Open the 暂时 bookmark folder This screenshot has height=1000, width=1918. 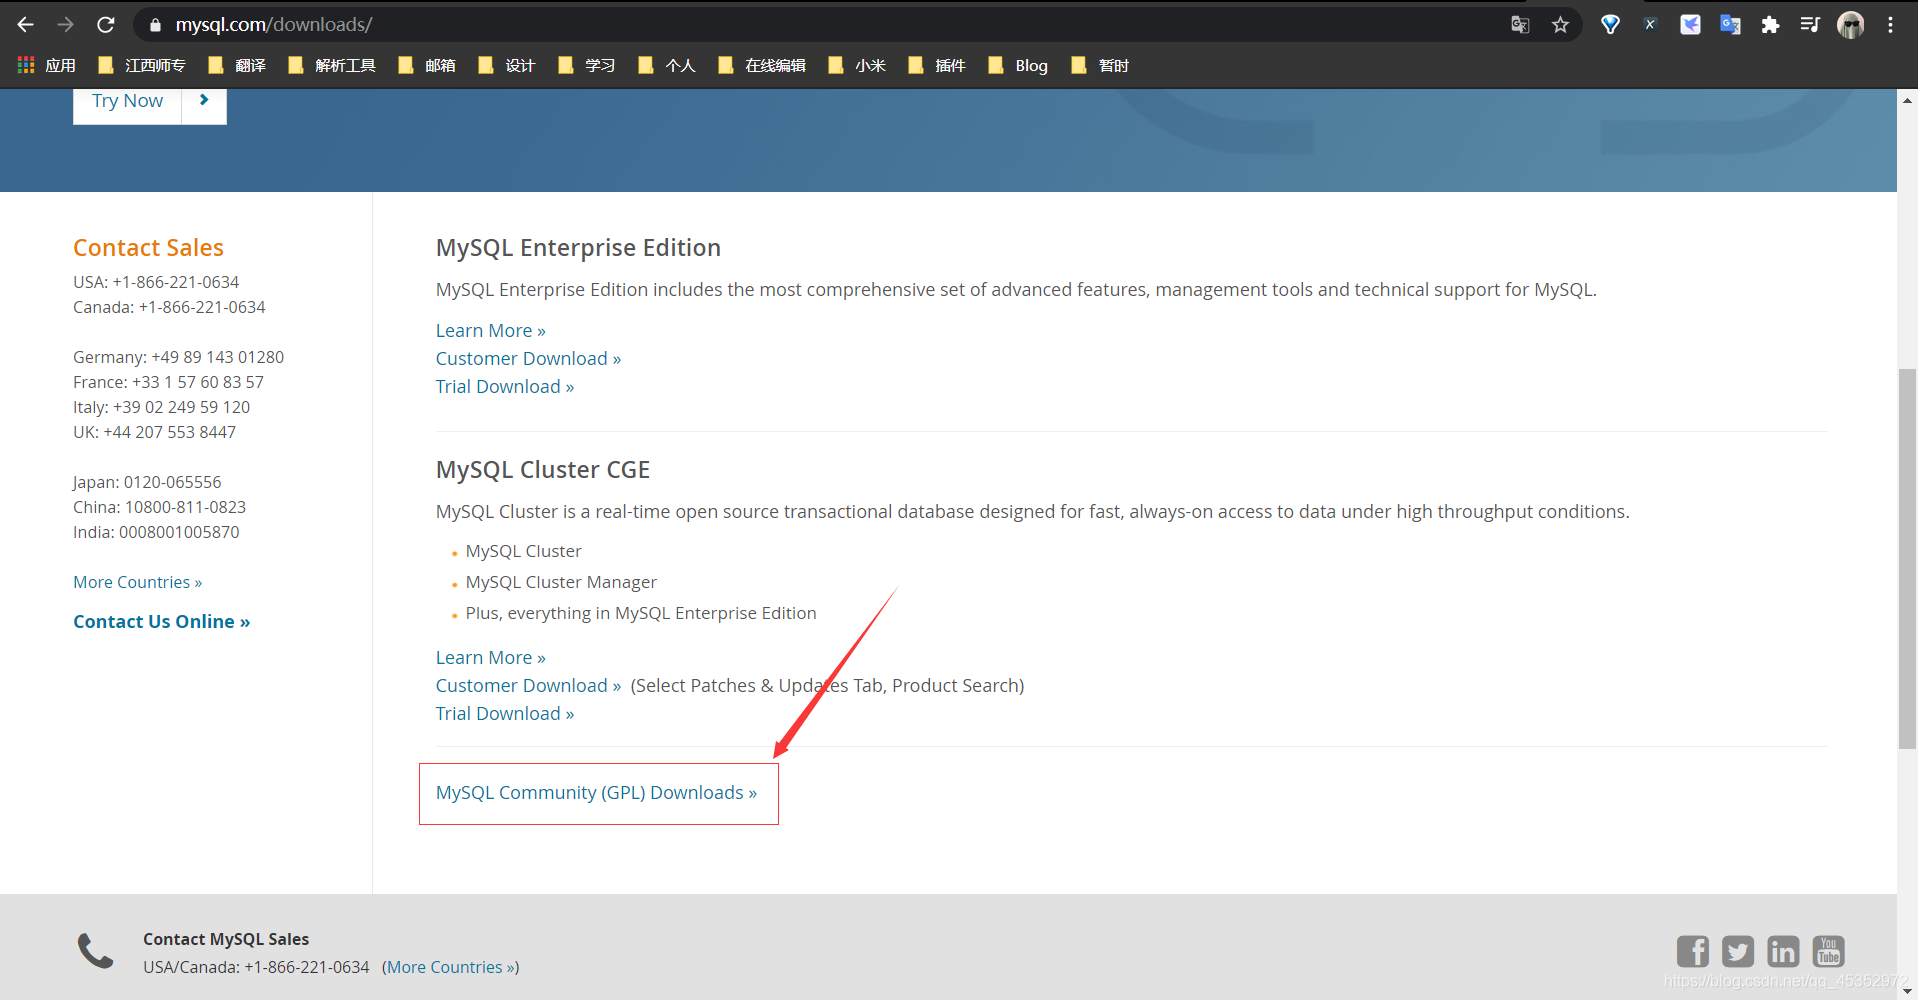pos(1100,66)
